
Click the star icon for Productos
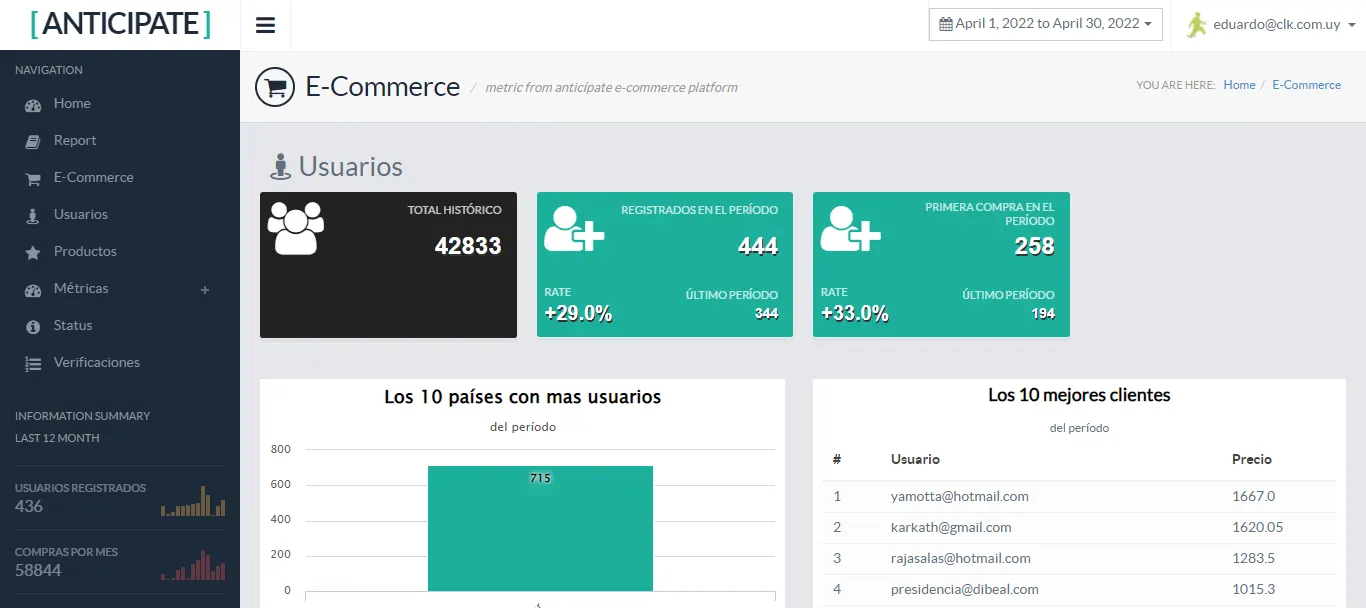click(33, 252)
